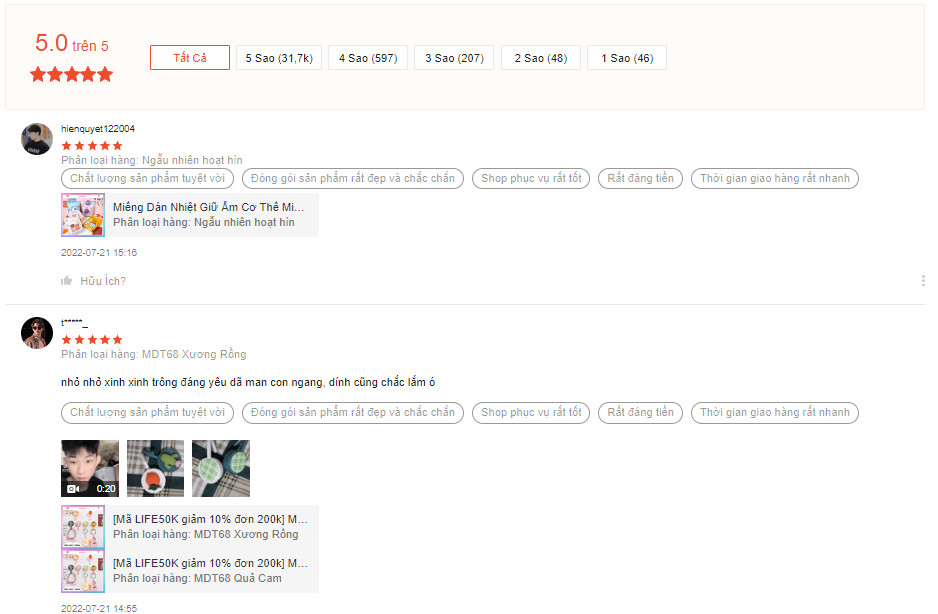The image size is (938, 614).
Task: Select the Tất Cả filter tab
Action: pyautogui.click(x=190, y=58)
